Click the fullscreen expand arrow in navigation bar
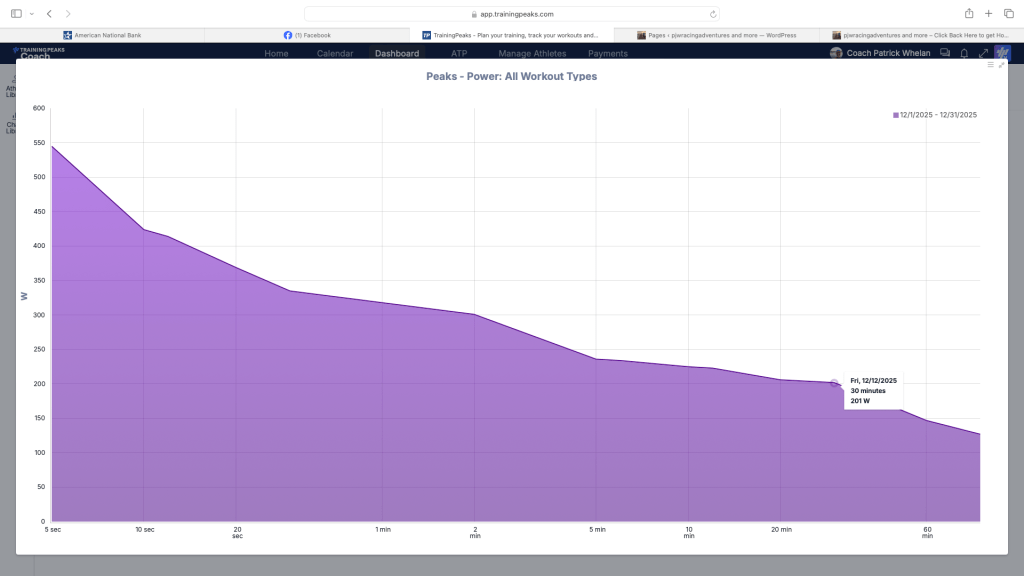1024x576 pixels. point(984,52)
